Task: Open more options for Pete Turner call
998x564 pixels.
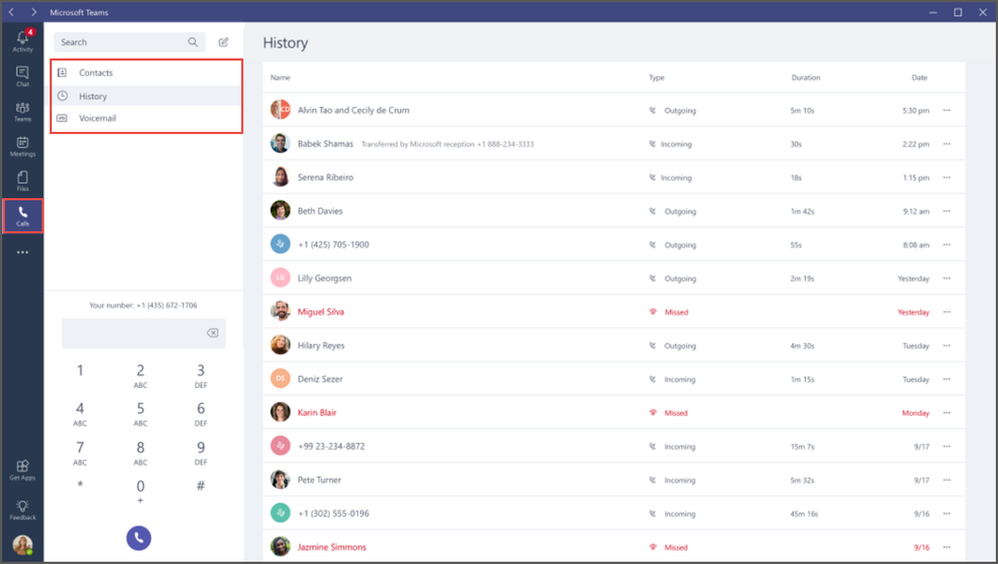Action: (946, 480)
